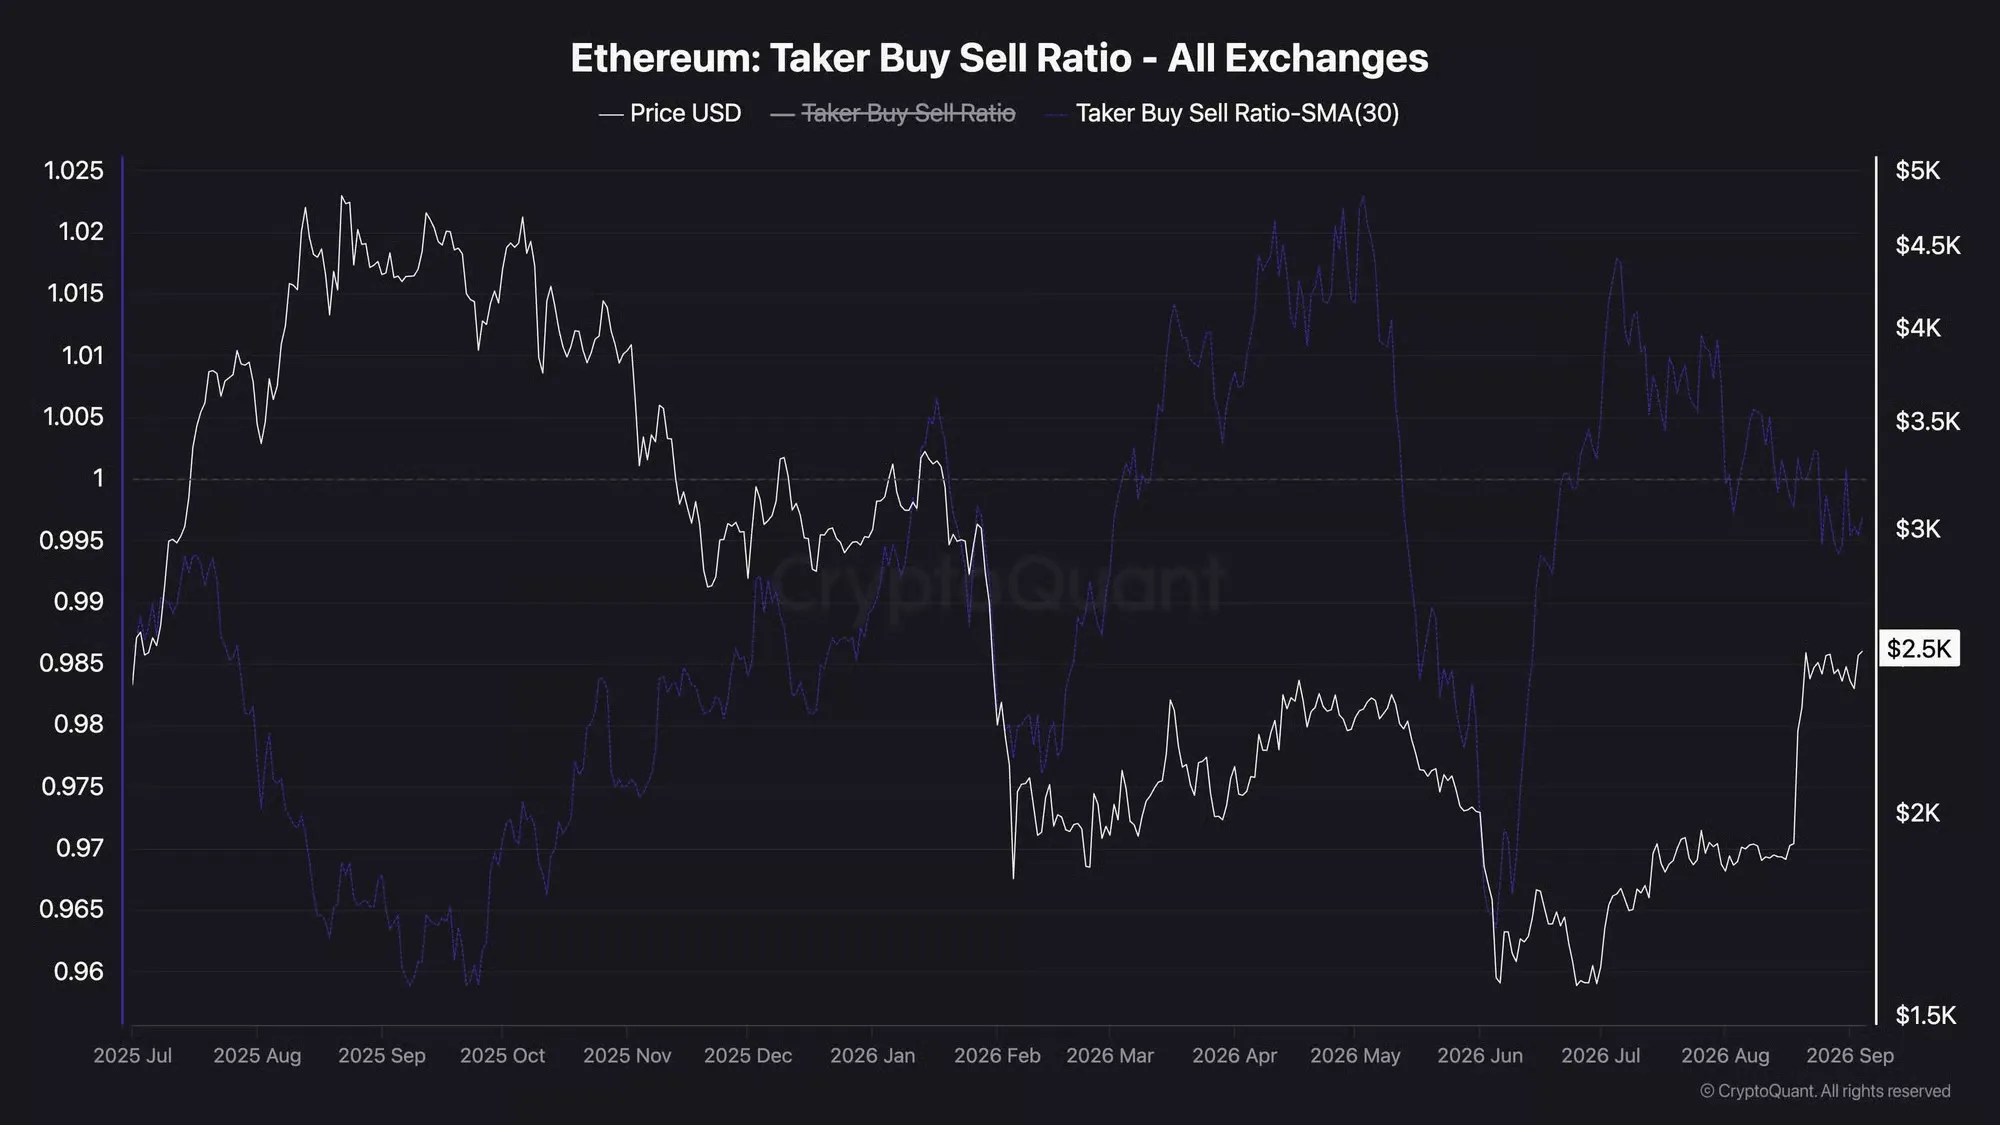Click the CryptoQuant copyright notice
Screen dimensions: 2000x1125
(x=1825, y=1091)
